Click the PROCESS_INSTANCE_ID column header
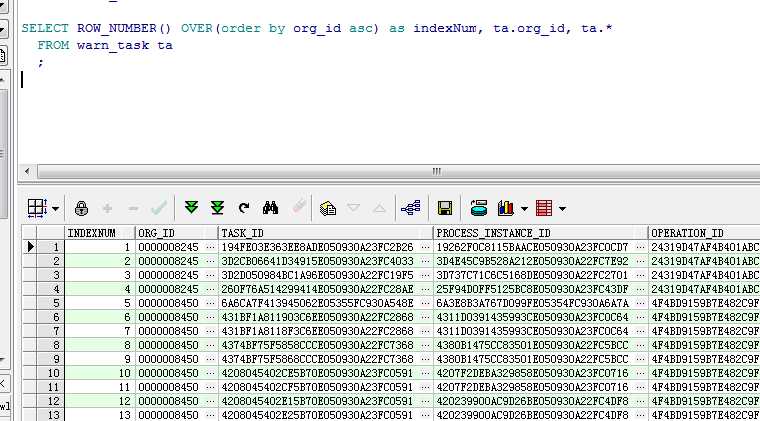The image size is (760, 421). (540, 233)
